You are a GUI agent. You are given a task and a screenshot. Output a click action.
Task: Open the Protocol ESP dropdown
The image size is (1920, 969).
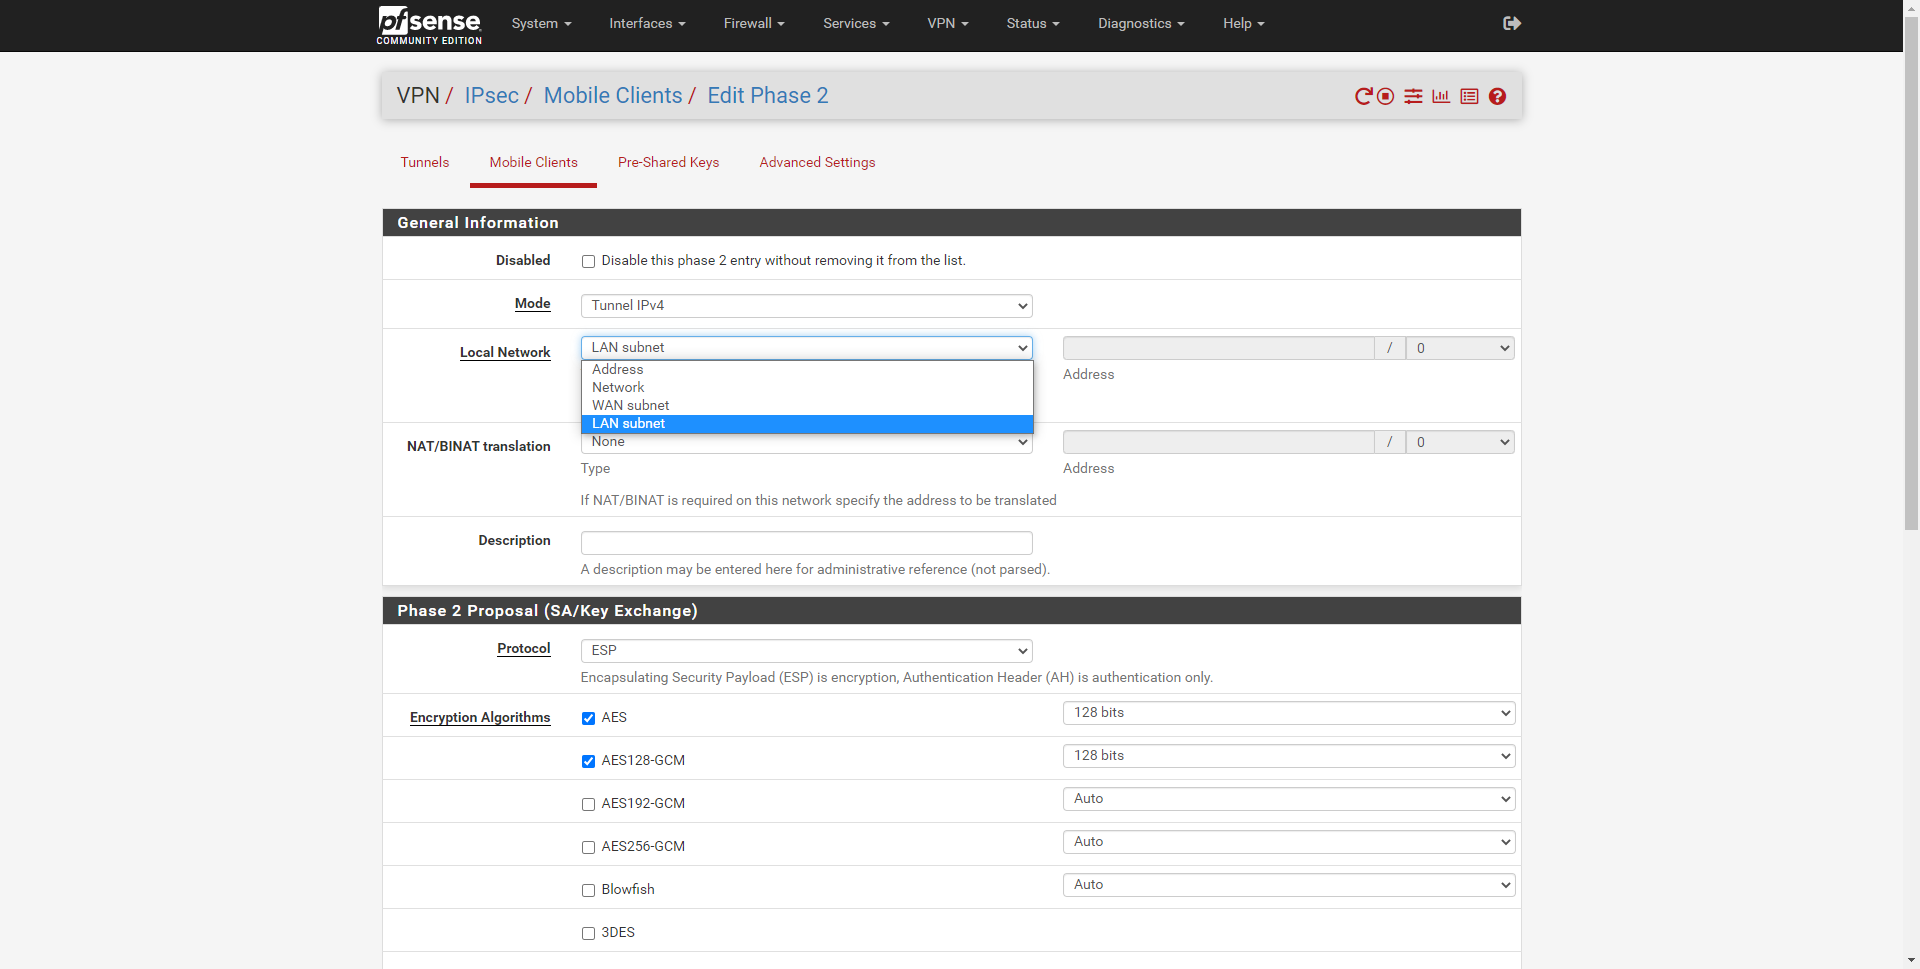coord(806,650)
